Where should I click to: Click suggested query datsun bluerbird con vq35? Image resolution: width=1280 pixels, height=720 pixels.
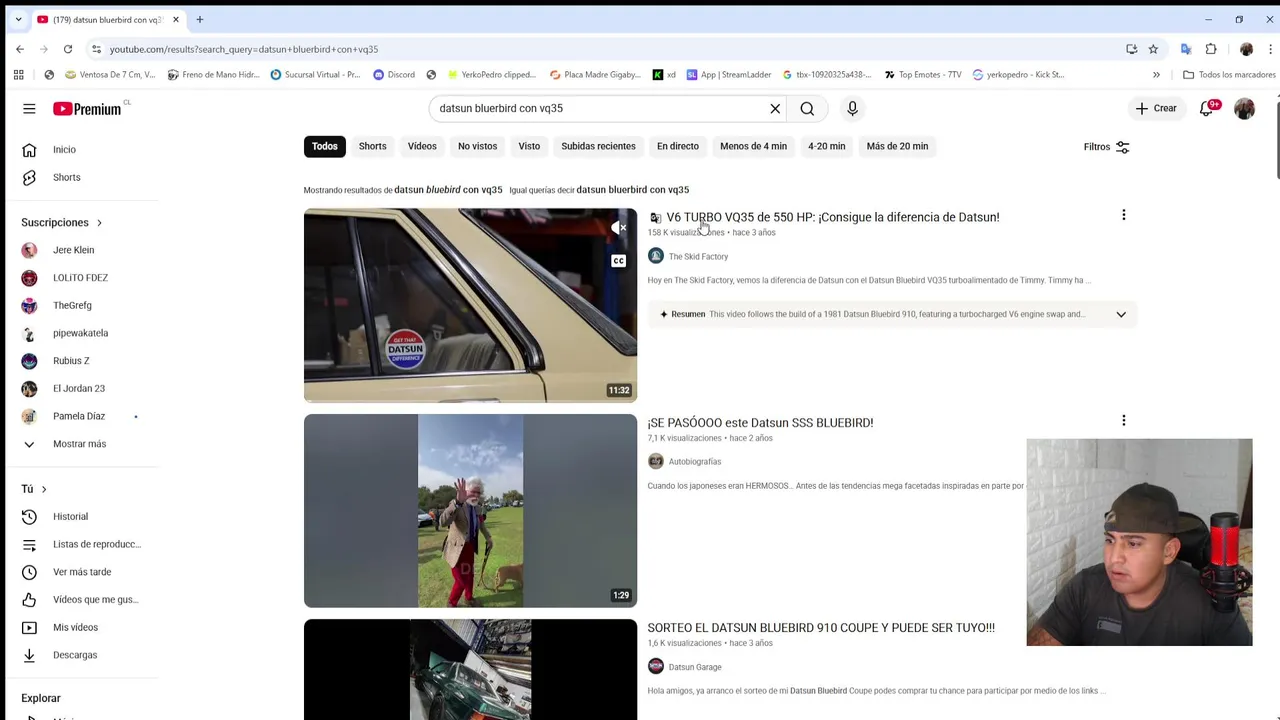(x=632, y=190)
